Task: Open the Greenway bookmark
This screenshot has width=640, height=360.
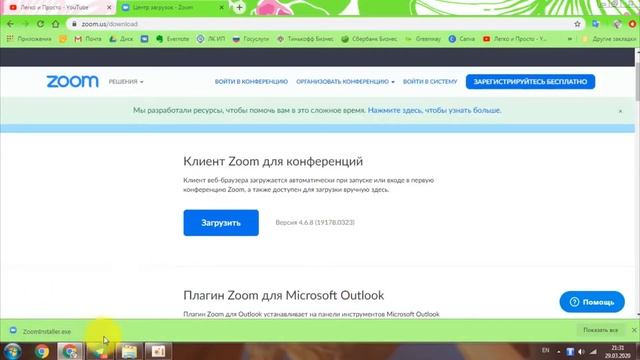Action: (x=423, y=39)
